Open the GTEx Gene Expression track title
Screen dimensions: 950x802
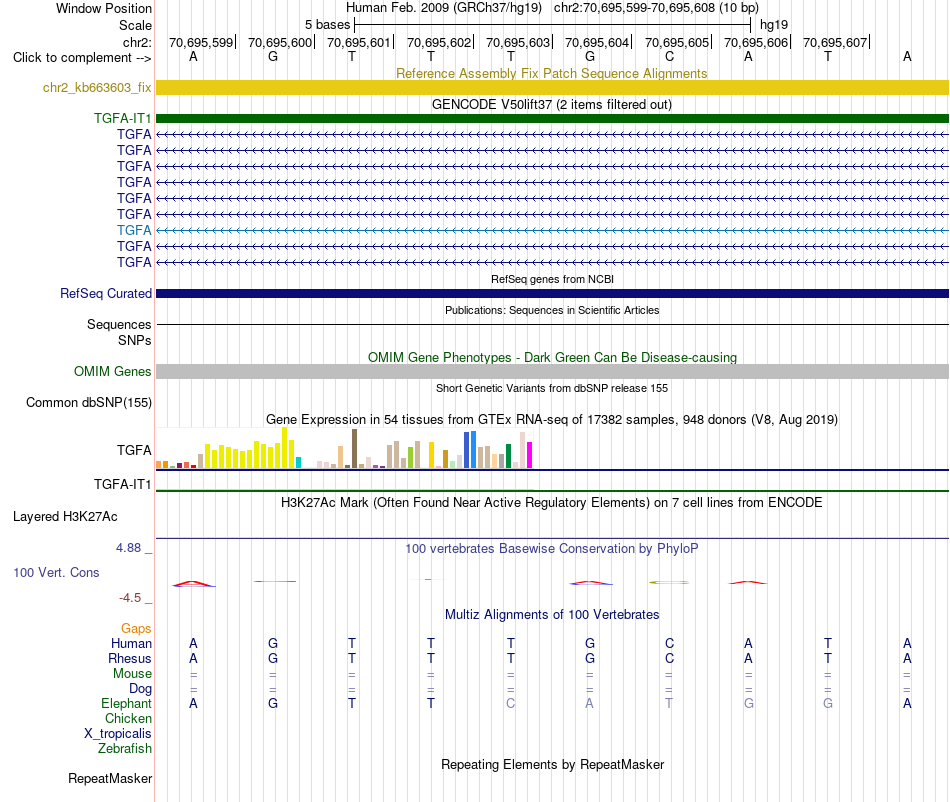pos(551,419)
